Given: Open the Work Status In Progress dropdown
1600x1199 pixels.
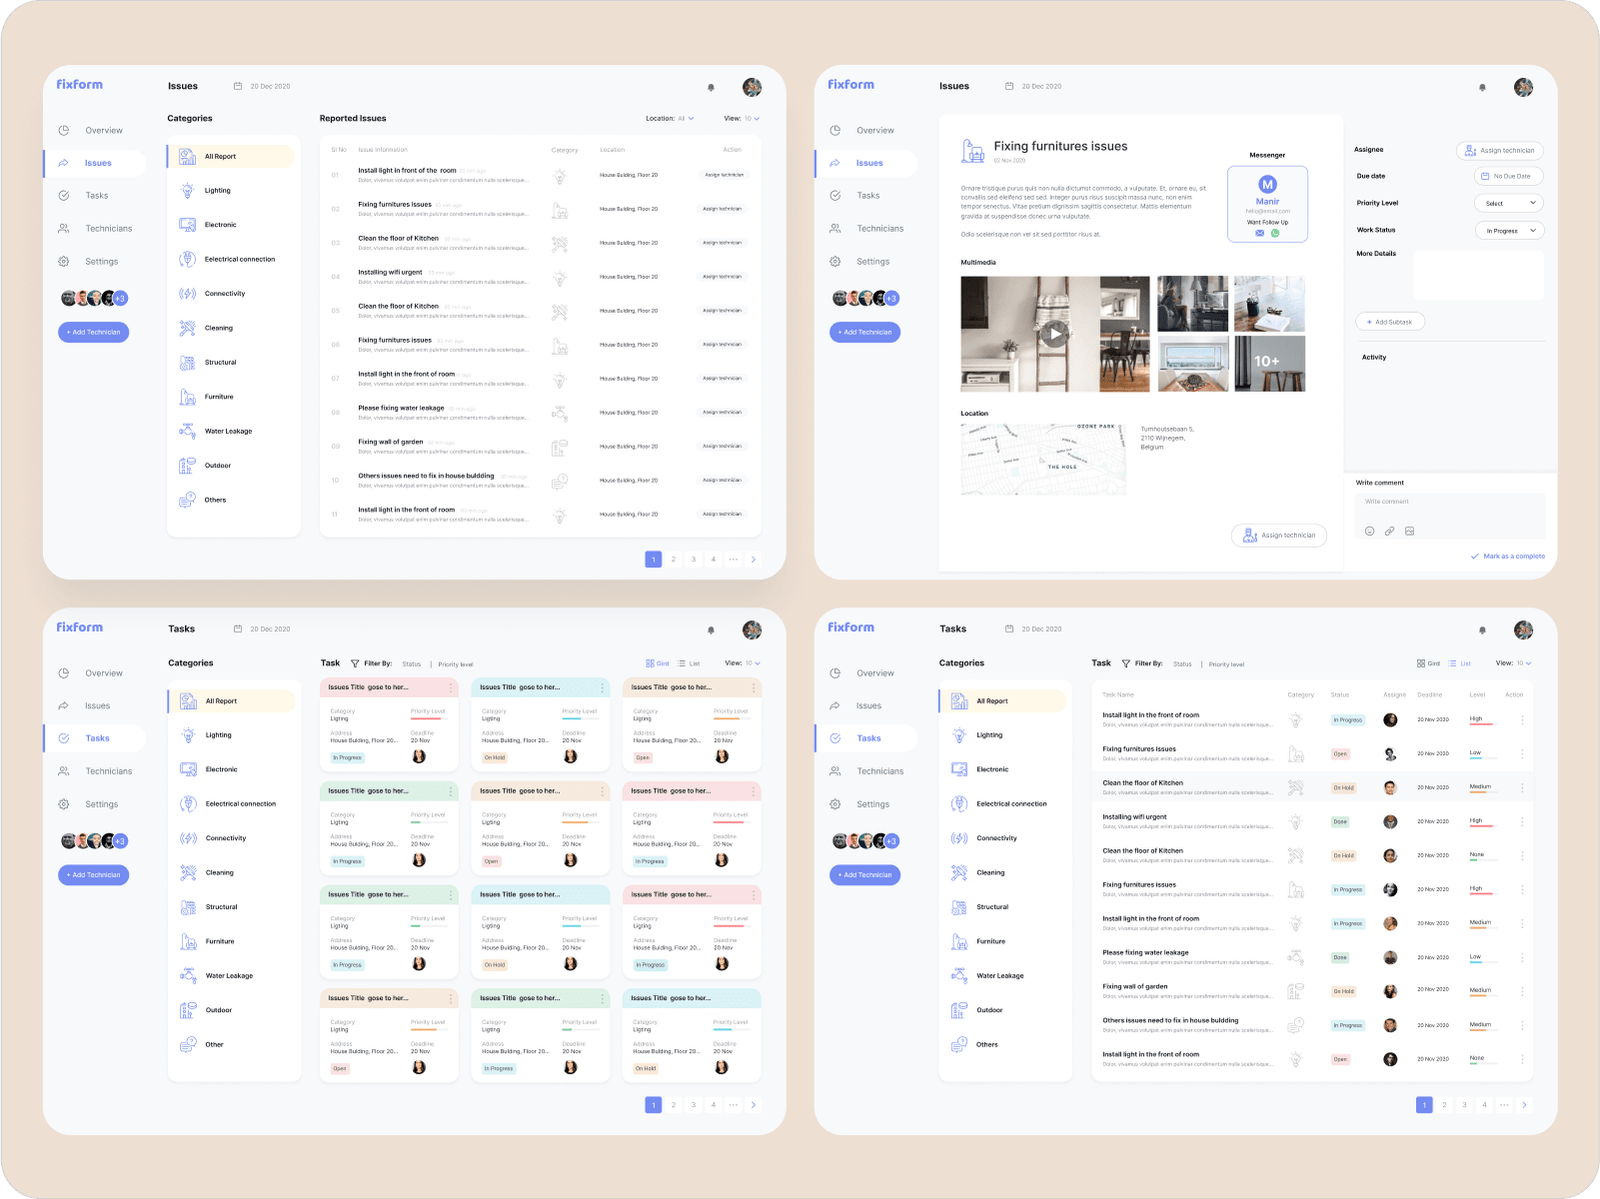Looking at the screenshot, I should pyautogui.click(x=1509, y=230).
